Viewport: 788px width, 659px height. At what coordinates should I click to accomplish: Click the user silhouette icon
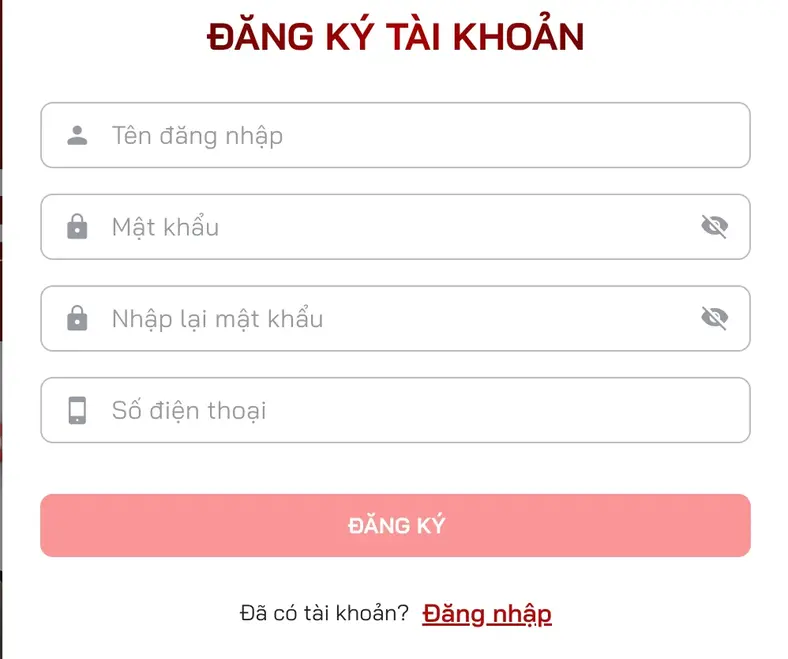(x=77, y=135)
